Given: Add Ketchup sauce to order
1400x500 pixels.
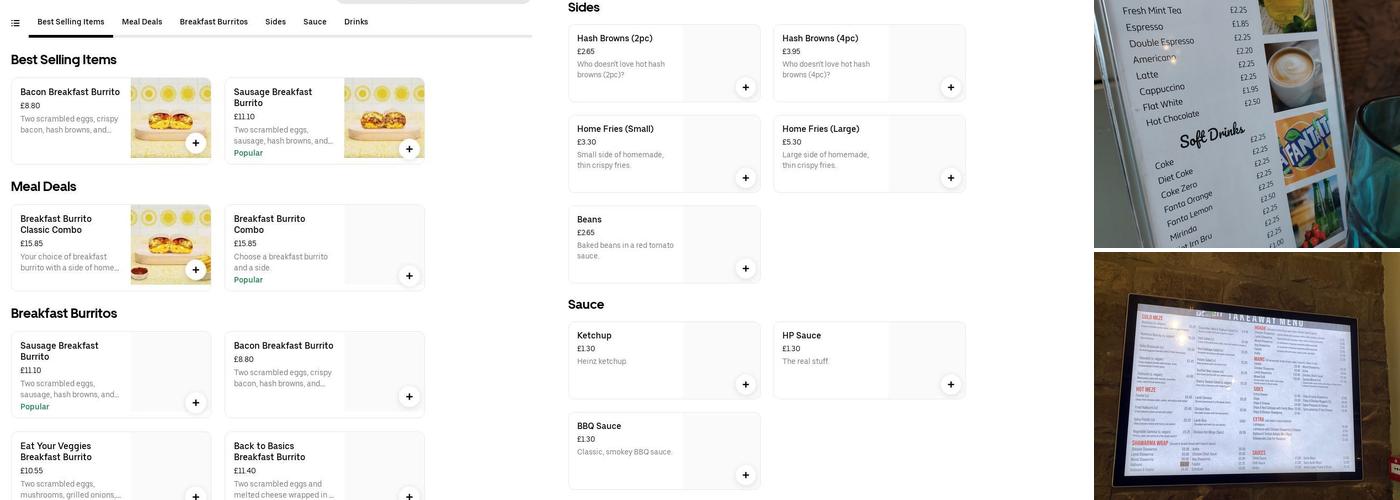Looking at the screenshot, I should pyautogui.click(x=745, y=384).
